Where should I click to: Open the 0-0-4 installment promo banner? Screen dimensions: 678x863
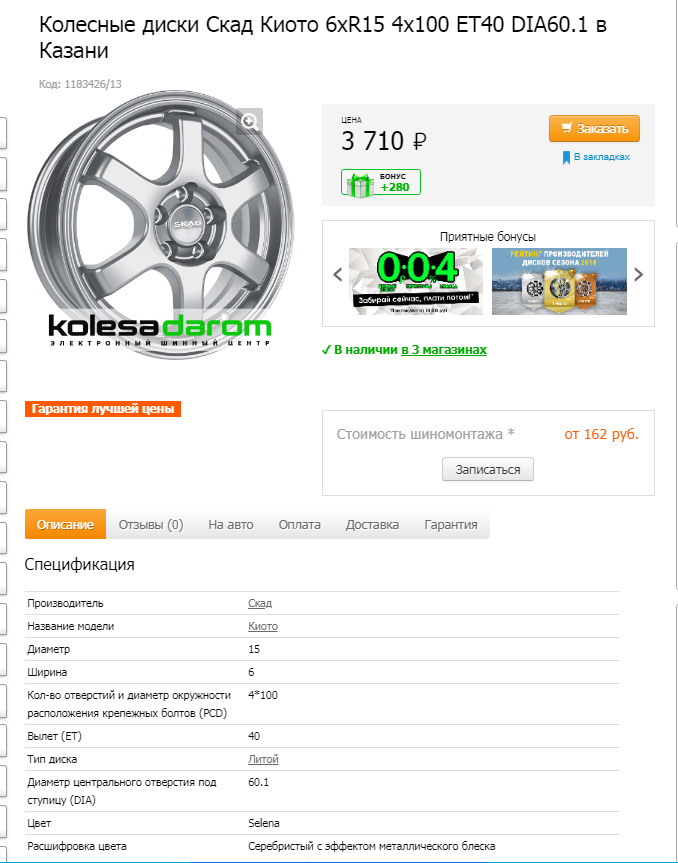point(416,281)
